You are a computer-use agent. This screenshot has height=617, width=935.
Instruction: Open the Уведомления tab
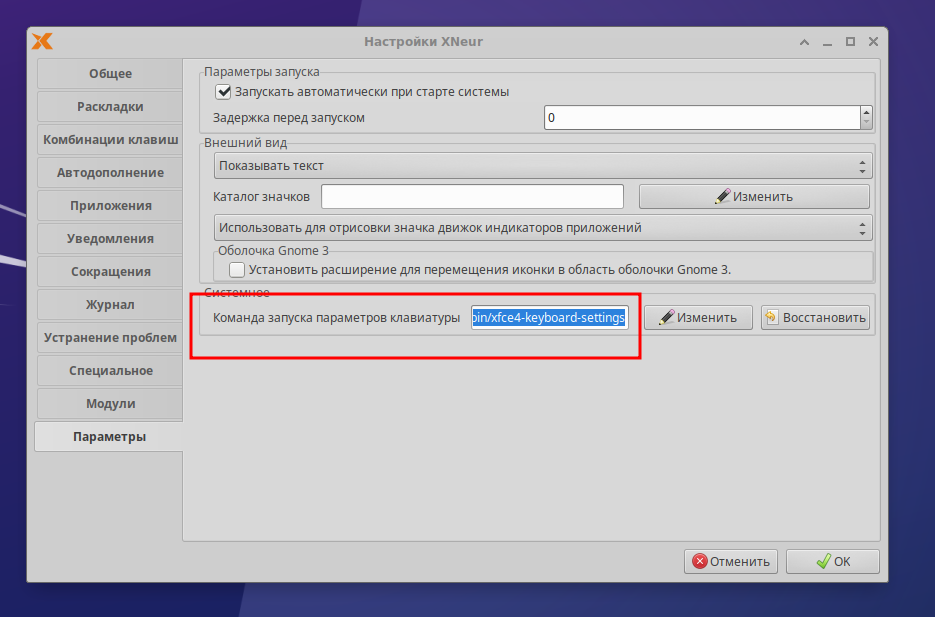click(x=108, y=238)
